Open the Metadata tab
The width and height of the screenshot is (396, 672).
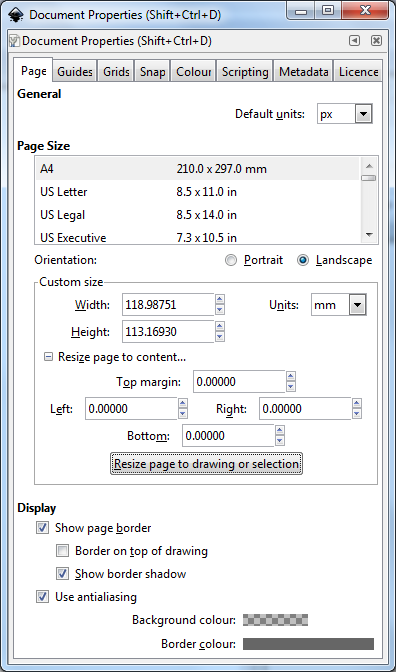(303, 72)
